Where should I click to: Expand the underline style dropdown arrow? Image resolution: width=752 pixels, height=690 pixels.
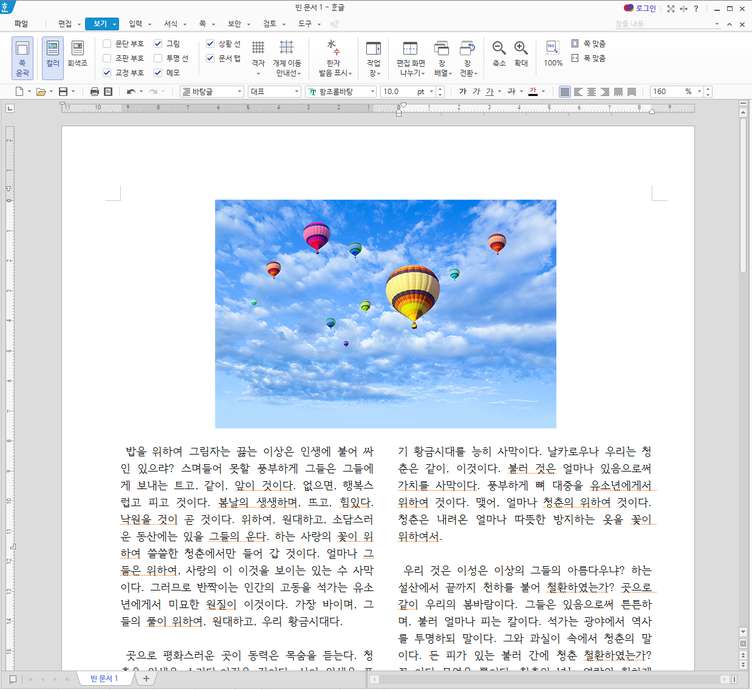pyautogui.click(x=499, y=91)
